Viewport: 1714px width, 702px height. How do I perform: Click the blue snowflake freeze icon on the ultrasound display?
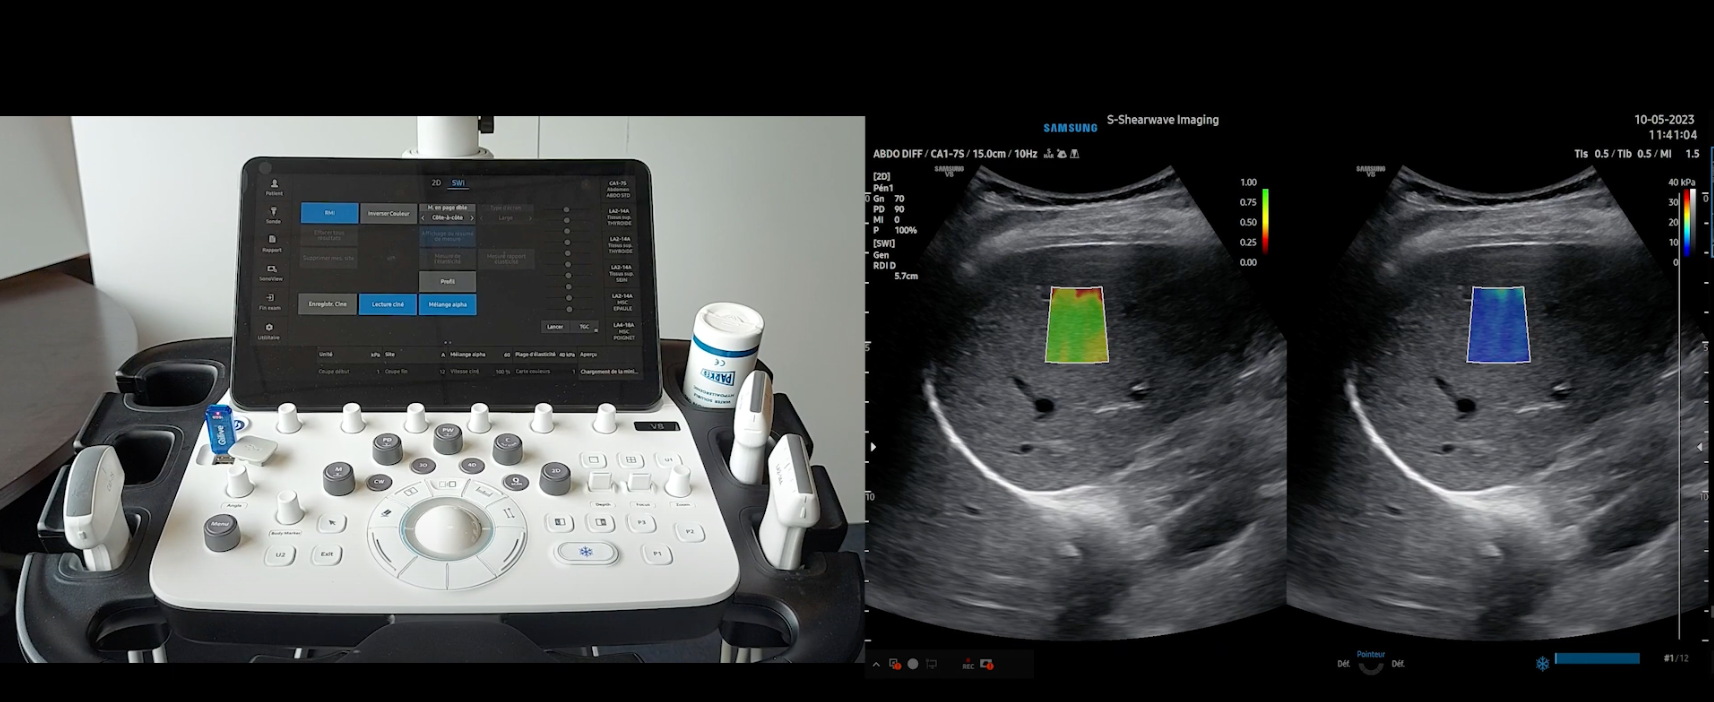[1542, 663]
